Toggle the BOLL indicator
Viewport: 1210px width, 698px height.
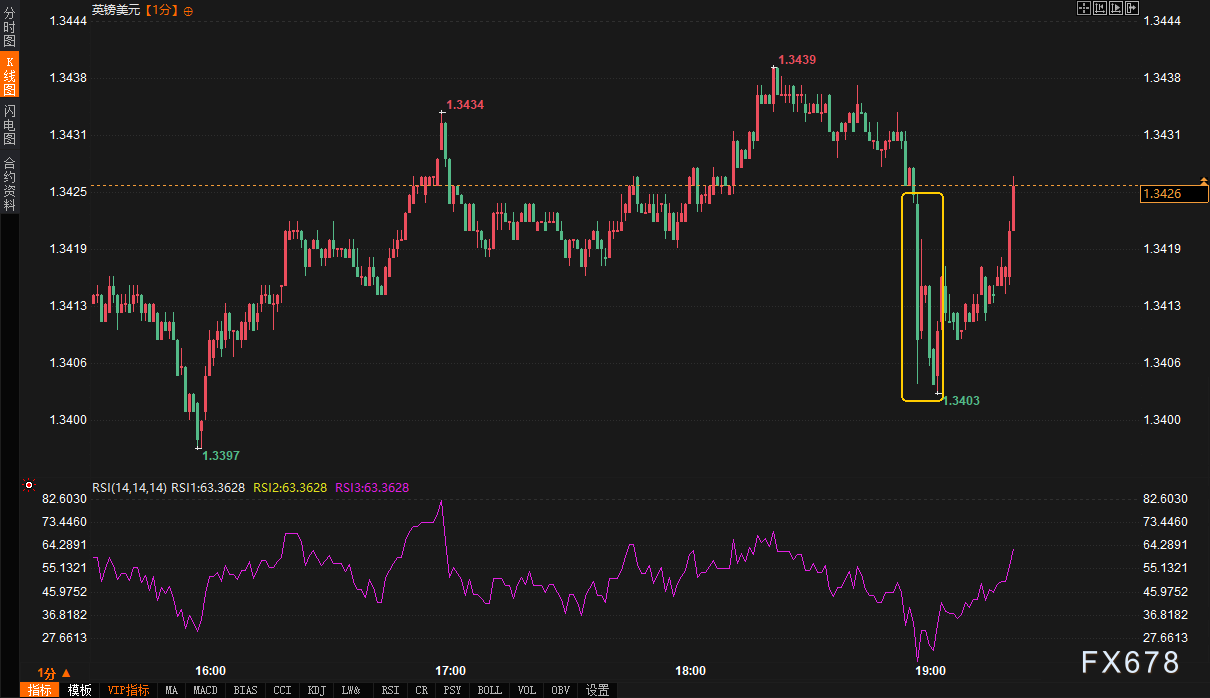point(489,690)
